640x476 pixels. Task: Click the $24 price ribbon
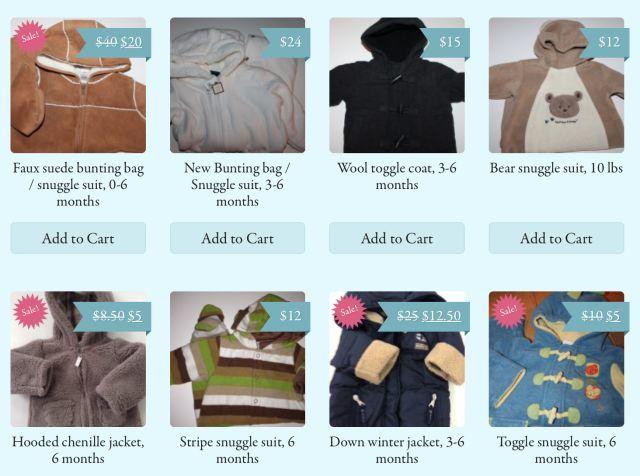[286, 42]
